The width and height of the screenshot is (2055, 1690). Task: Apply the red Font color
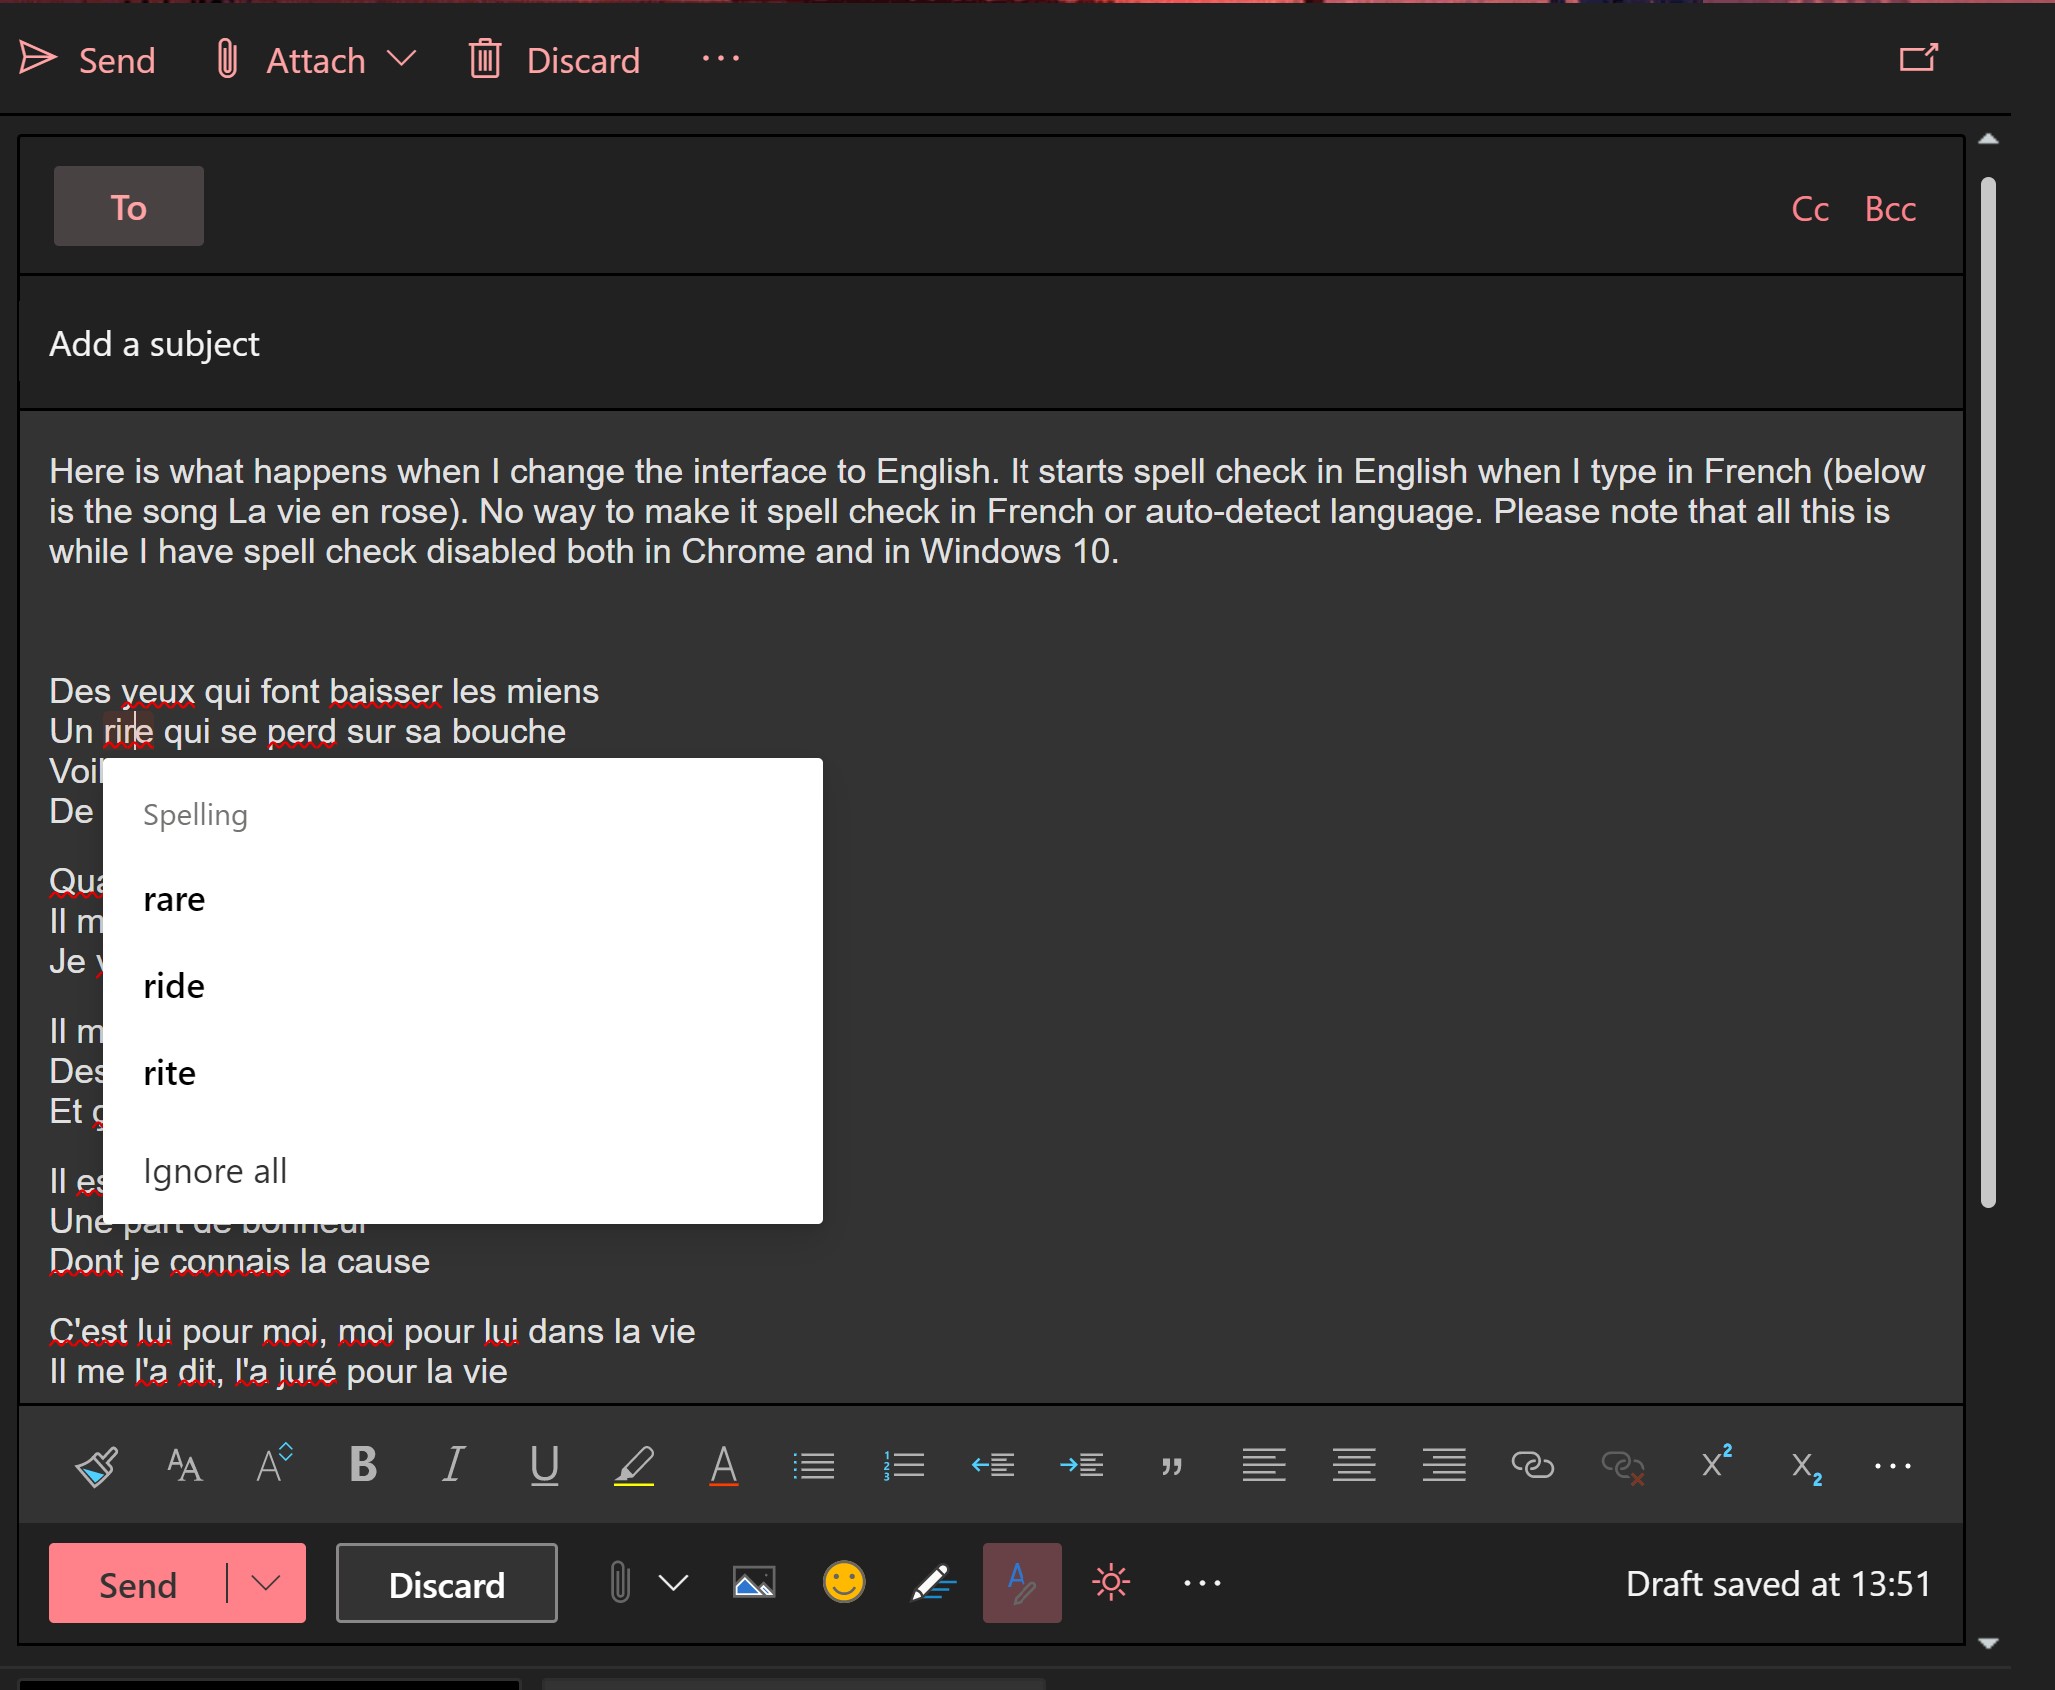724,1466
